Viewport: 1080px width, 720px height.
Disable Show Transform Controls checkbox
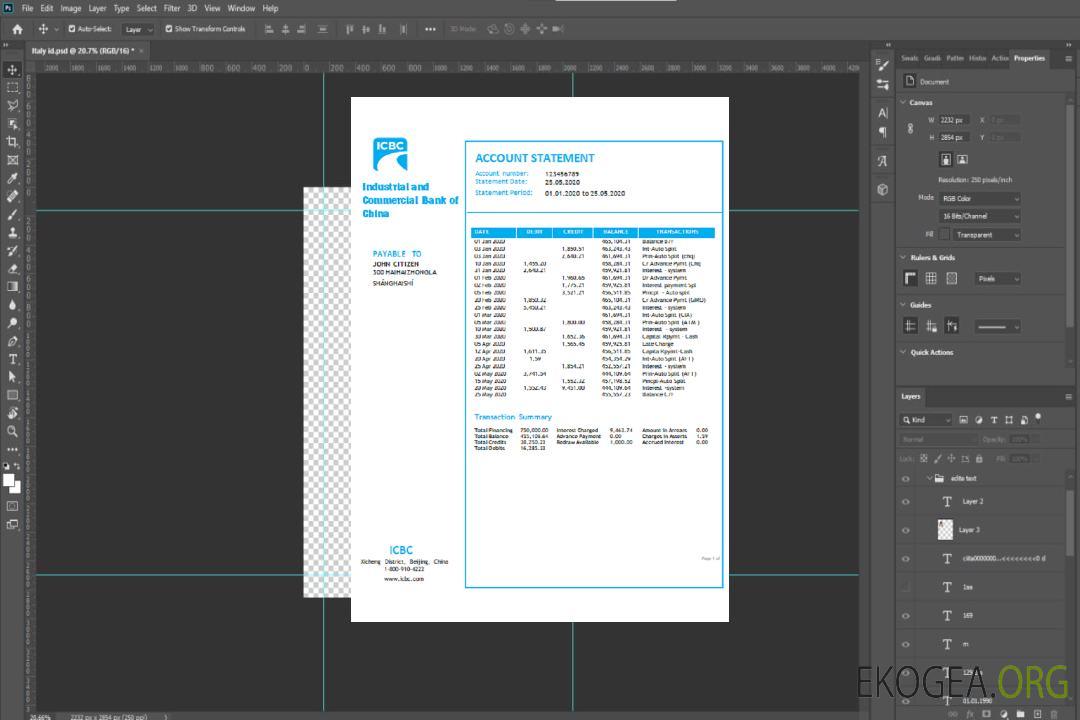click(169, 29)
